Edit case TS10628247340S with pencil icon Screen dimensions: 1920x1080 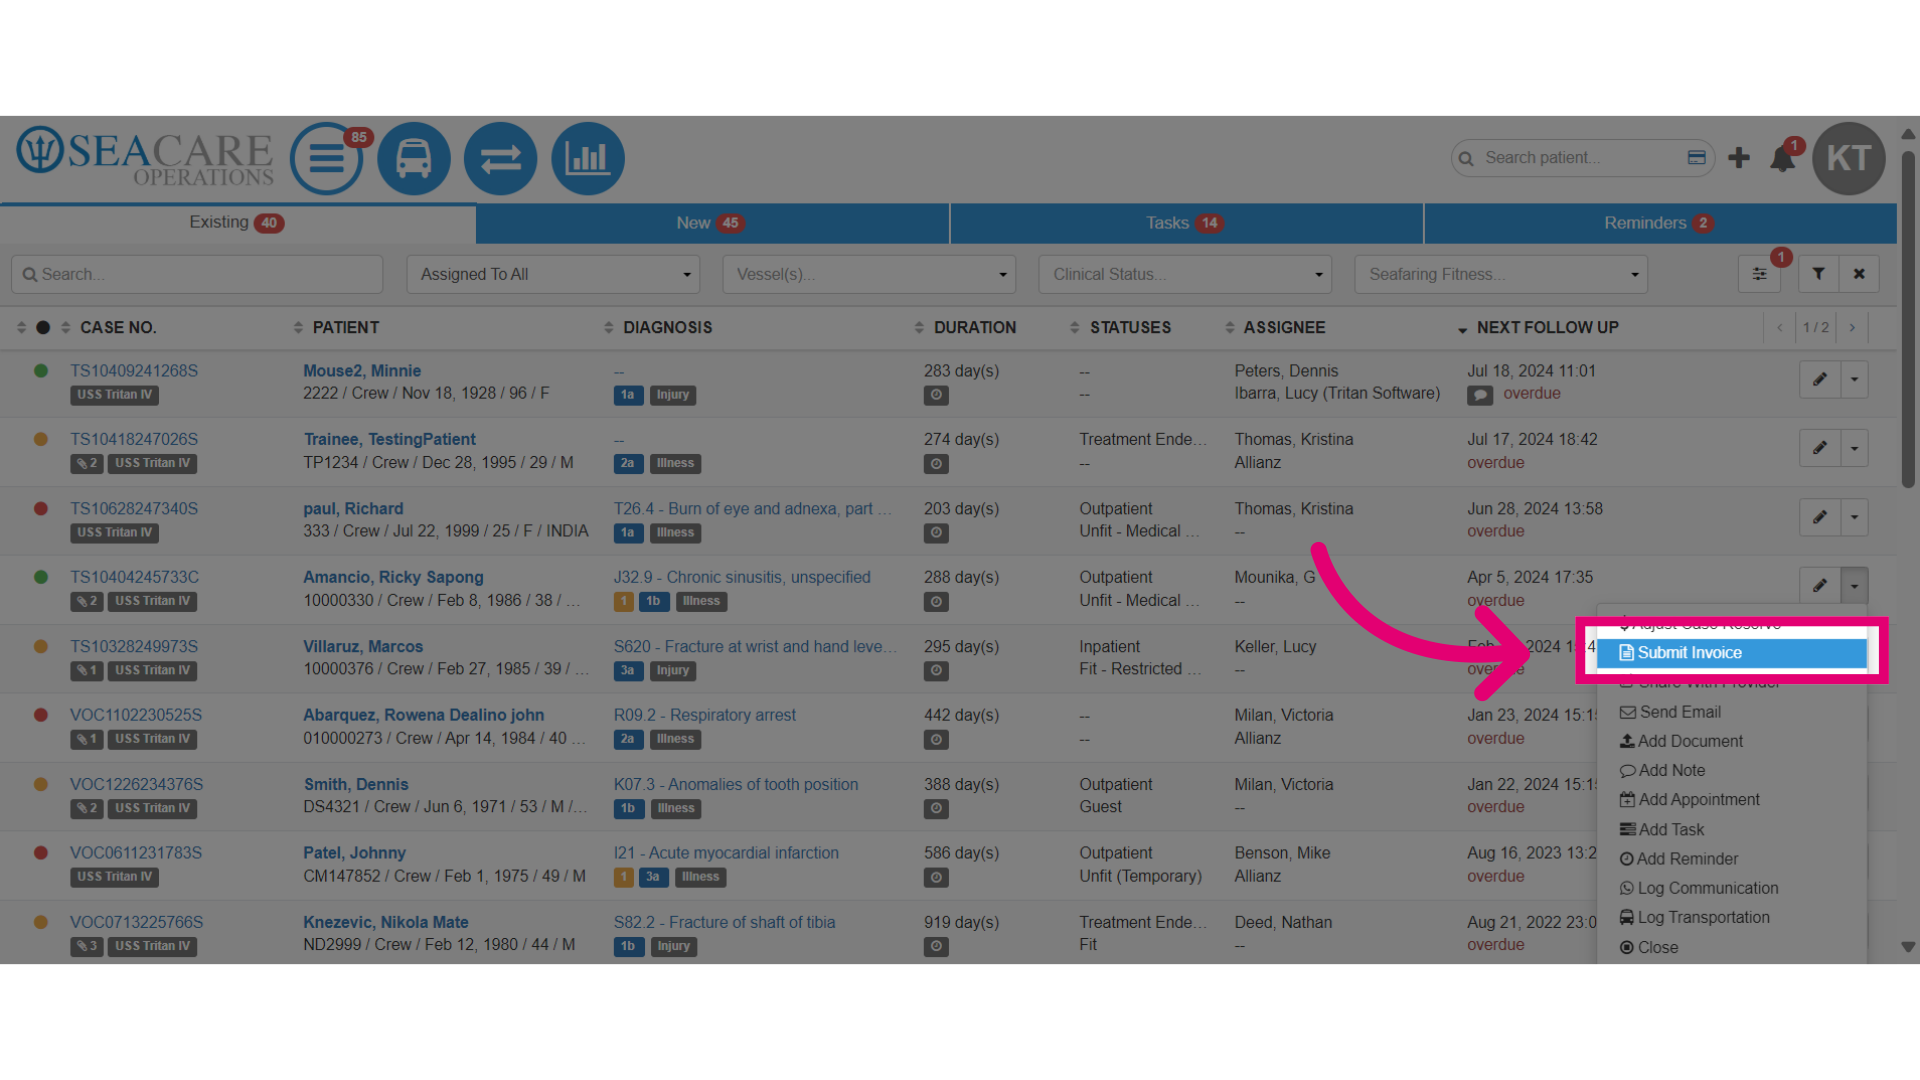tap(1820, 517)
